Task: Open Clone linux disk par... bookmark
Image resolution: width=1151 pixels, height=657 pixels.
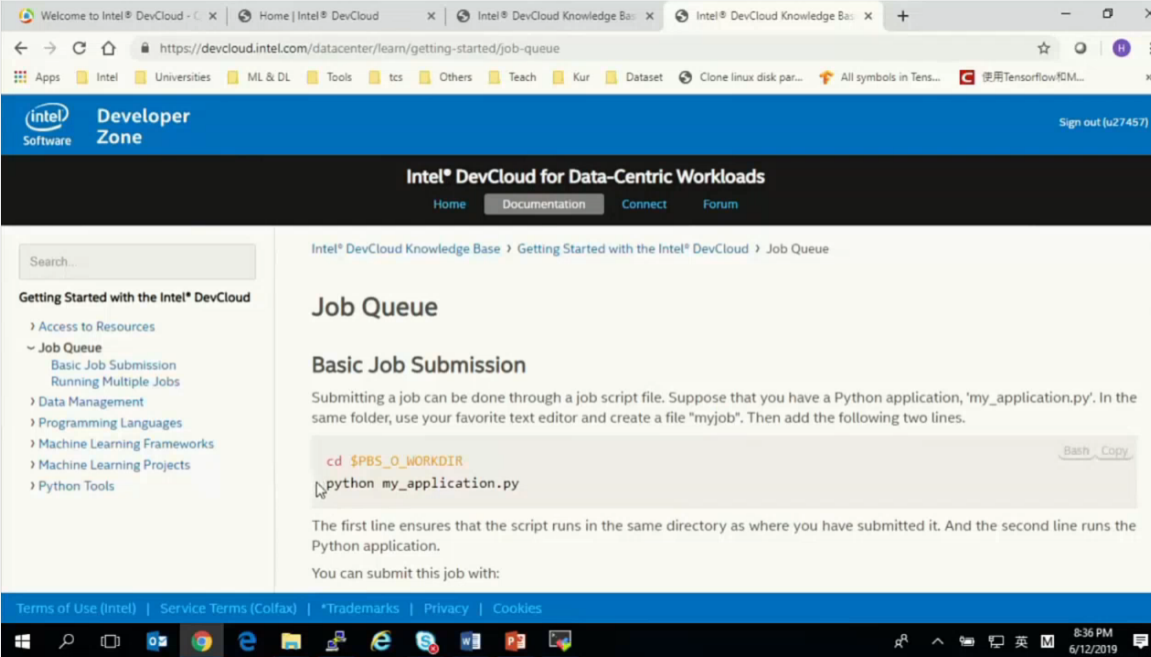Action: click(741, 77)
